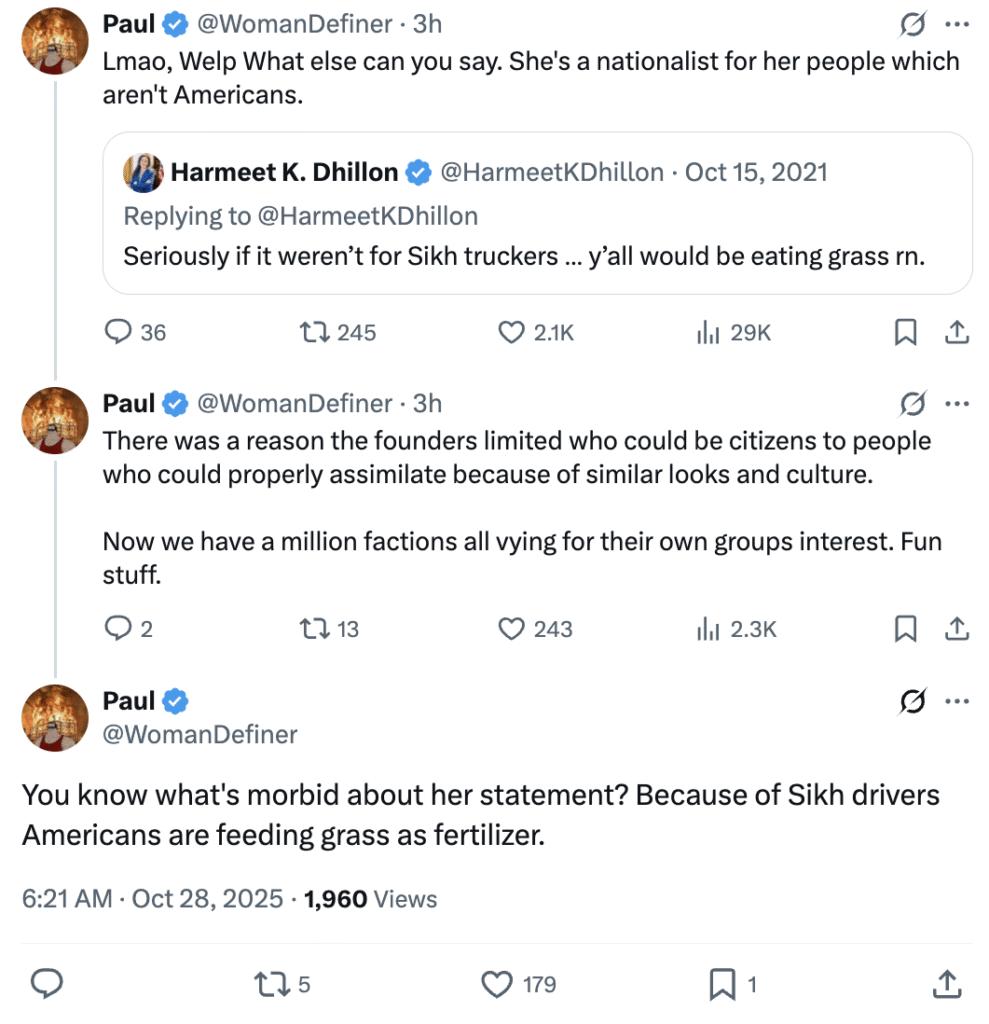The height and width of the screenshot is (1024, 989).
Task: Open the quoted Harmeet K. Dhillon tweet
Action: tap(537, 213)
